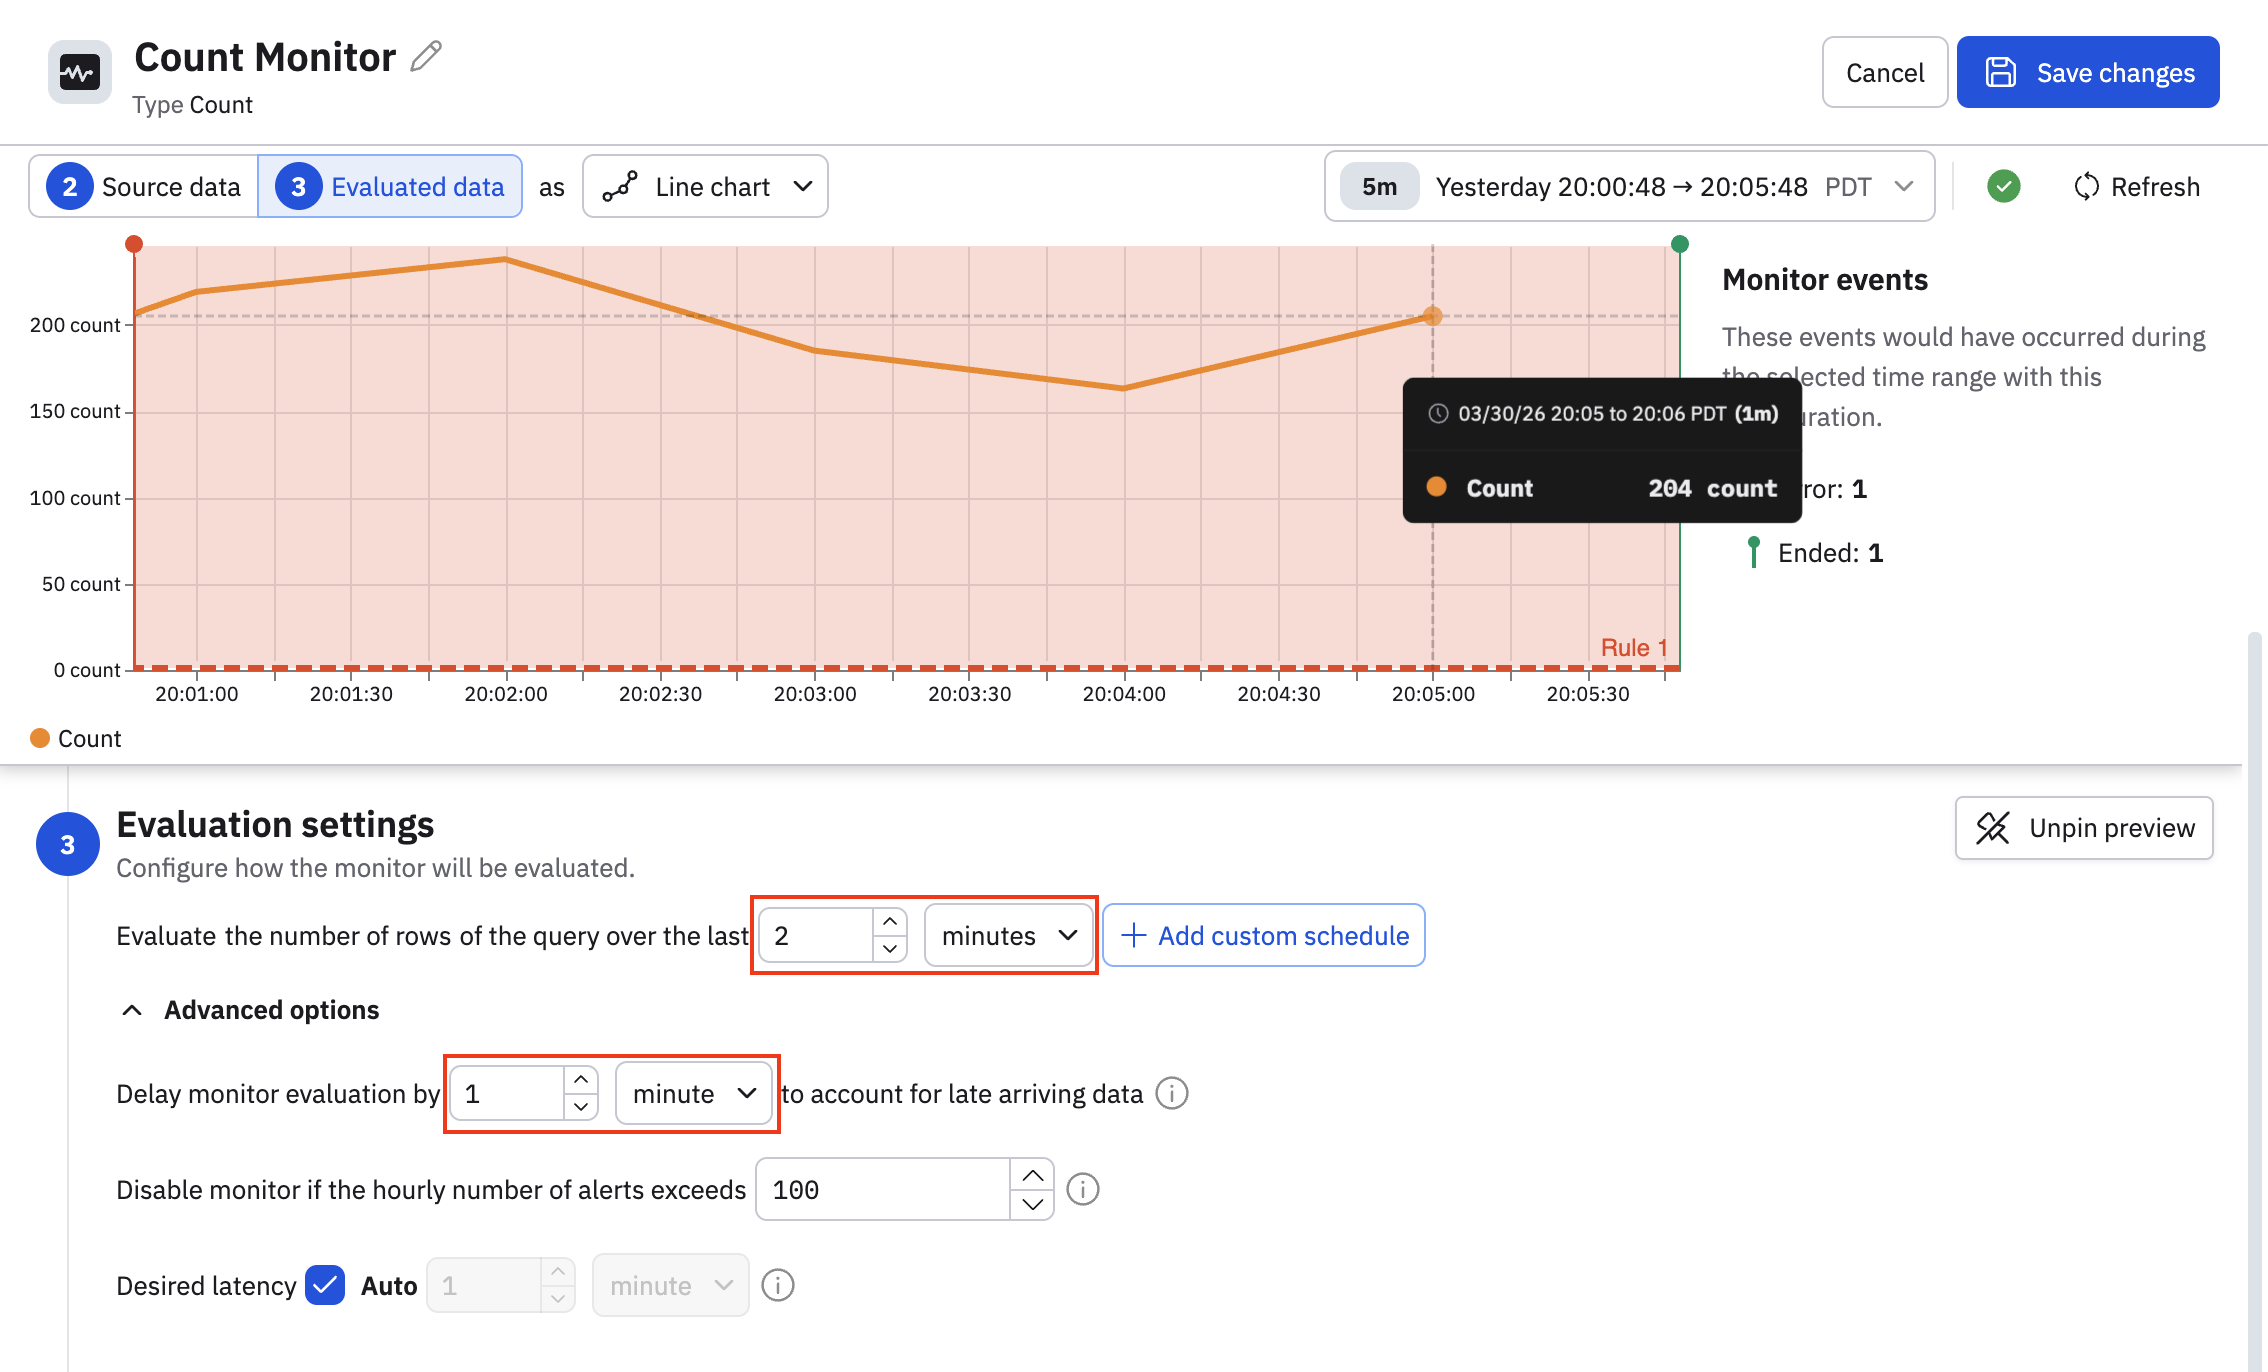2268x1372 pixels.
Task: Switch to the Source data tab
Action: [144, 187]
